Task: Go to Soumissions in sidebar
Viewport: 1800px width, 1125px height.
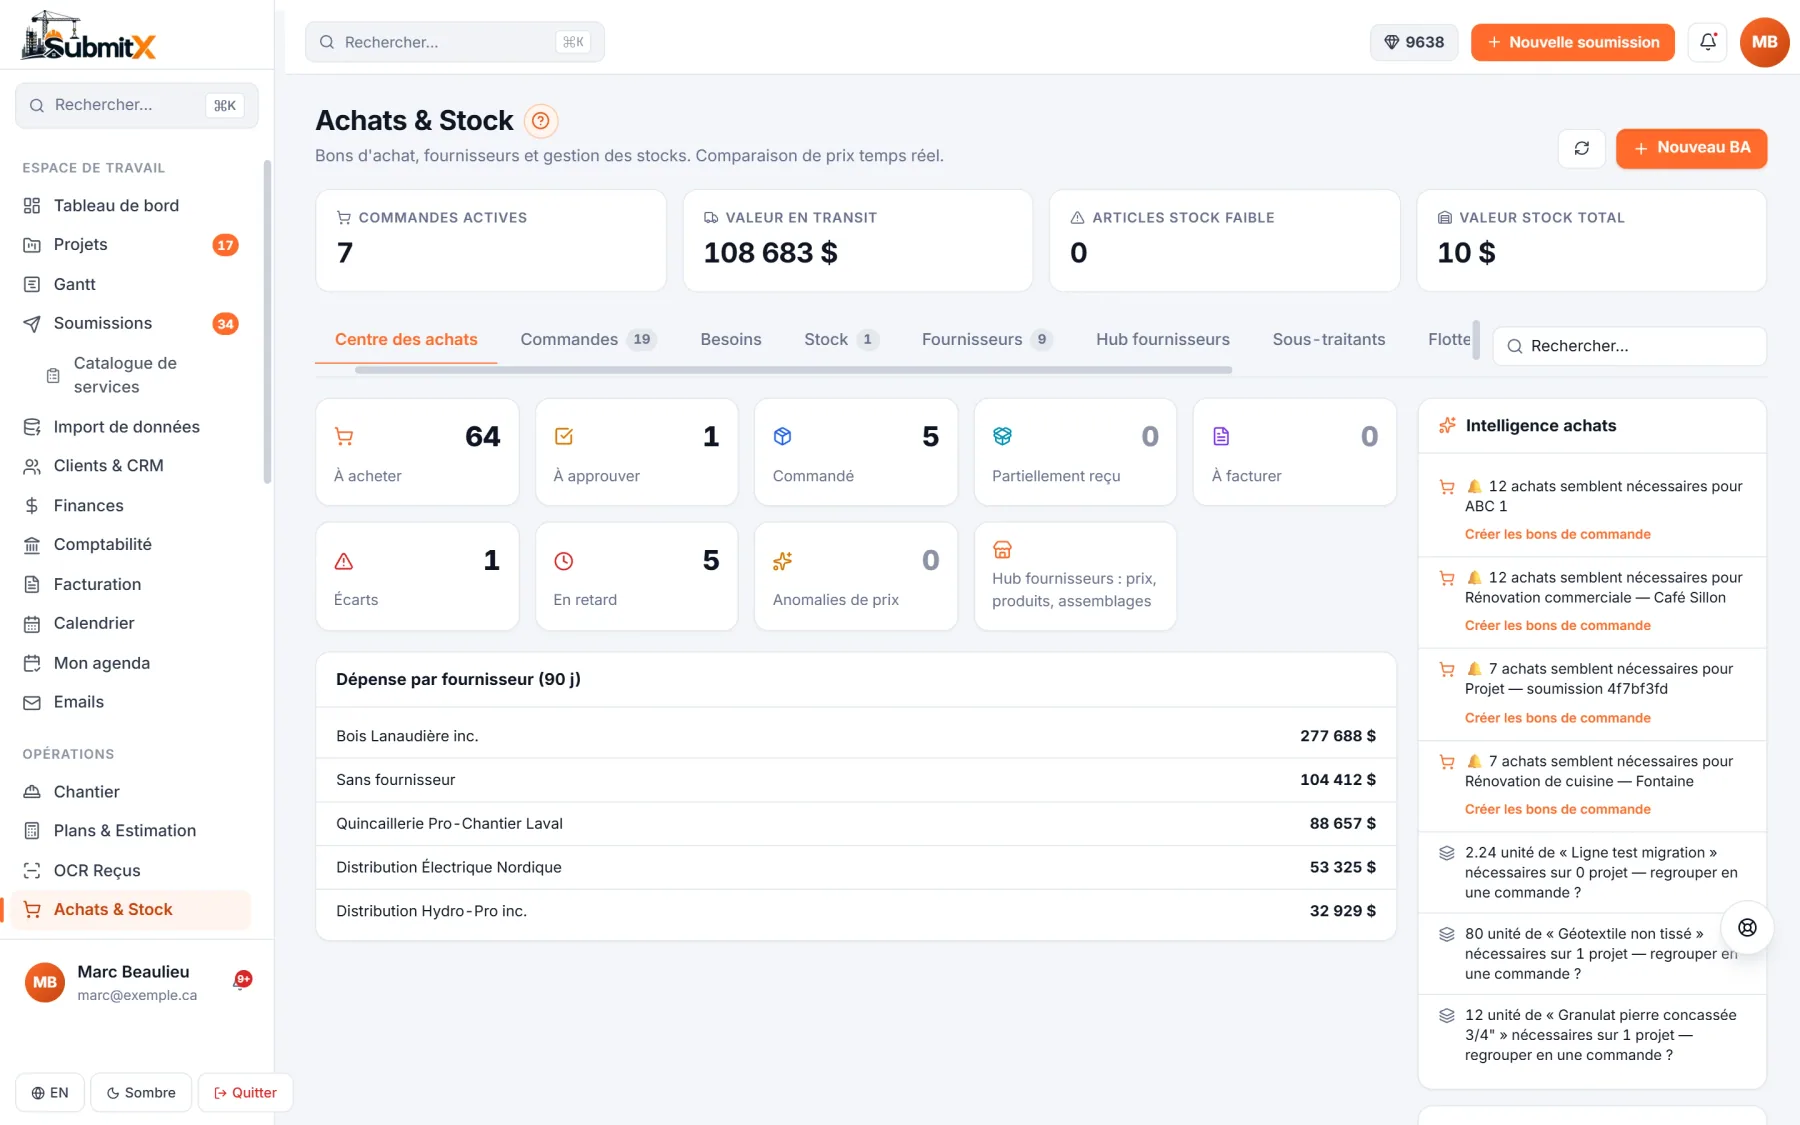Action: pos(131,324)
